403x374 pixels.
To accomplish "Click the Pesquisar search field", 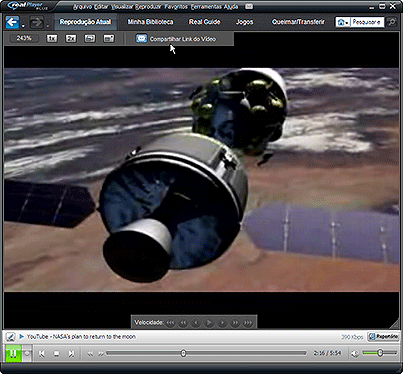I will point(367,22).
